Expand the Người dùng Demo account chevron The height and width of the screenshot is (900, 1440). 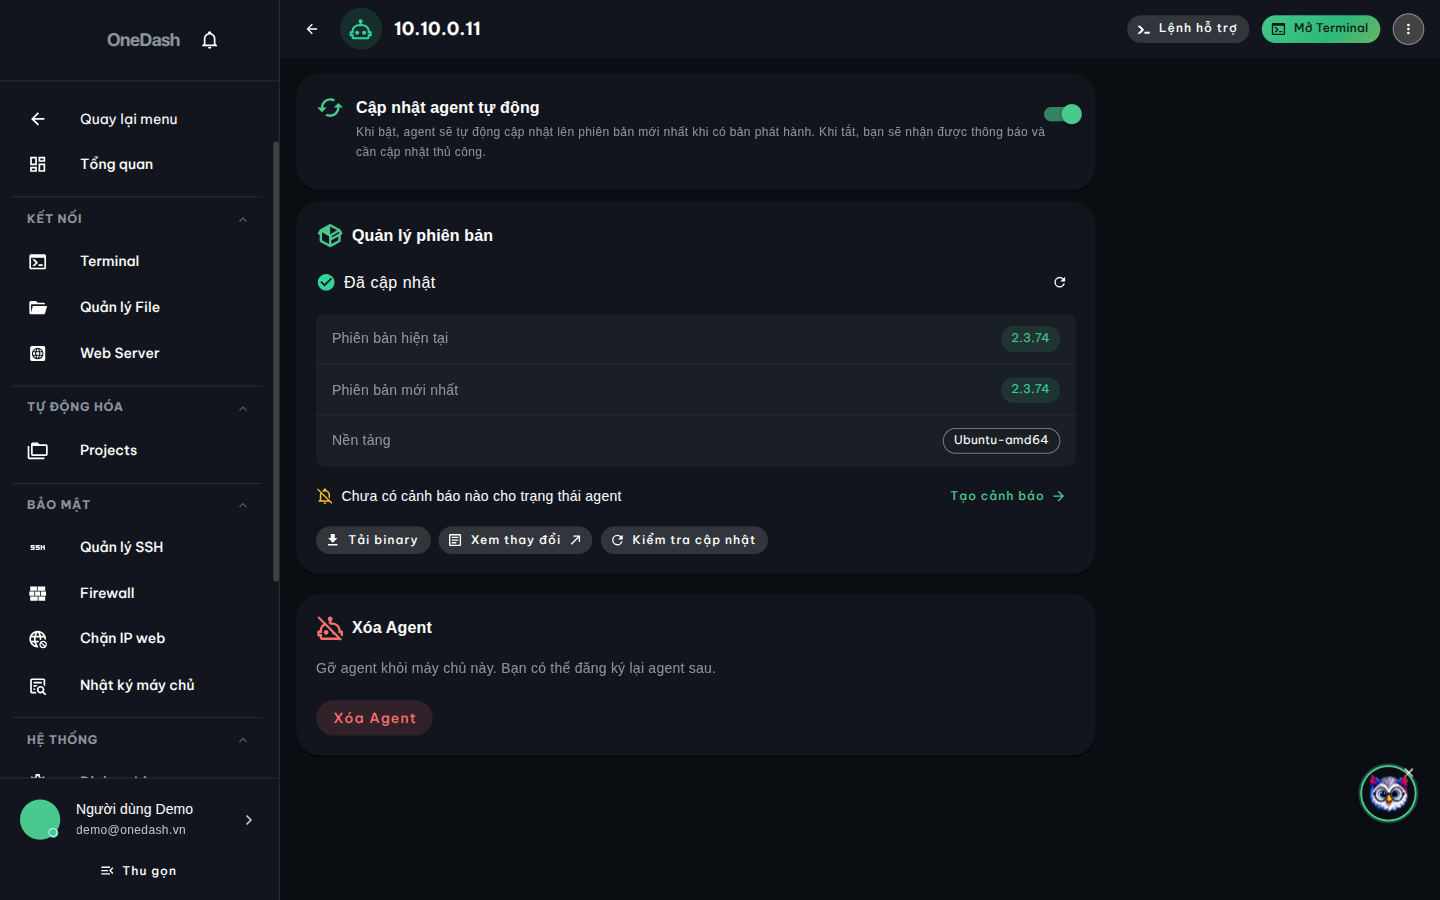pos(249,820)
